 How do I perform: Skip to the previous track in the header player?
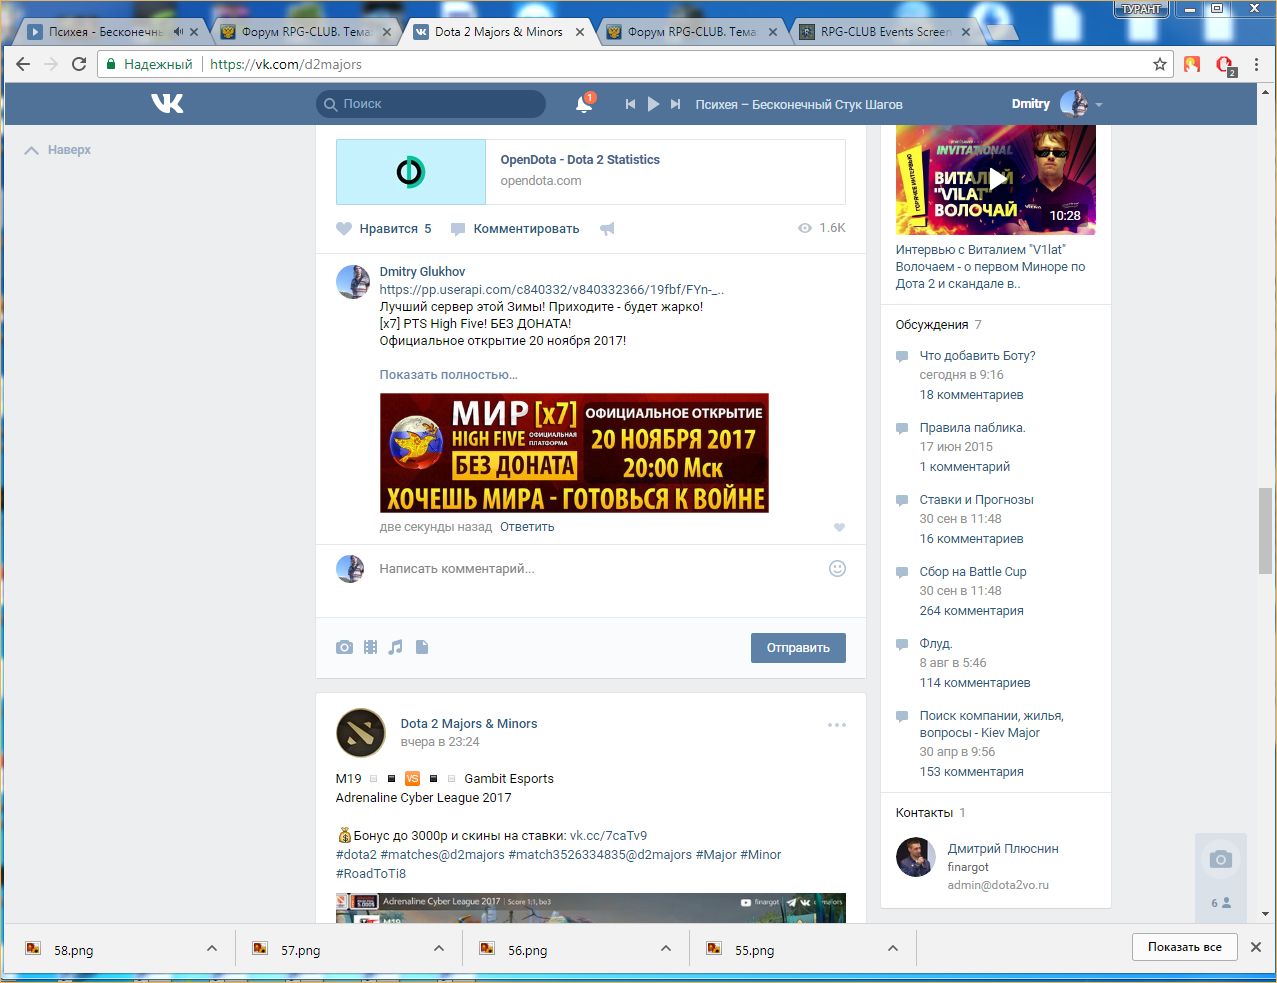630,104
